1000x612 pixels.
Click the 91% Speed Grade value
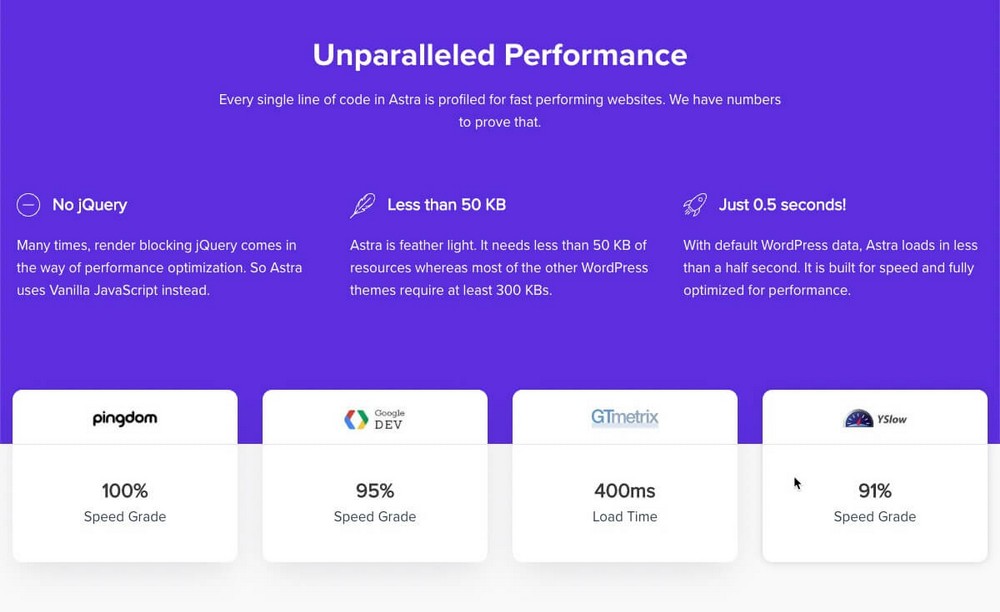[875, 491]
